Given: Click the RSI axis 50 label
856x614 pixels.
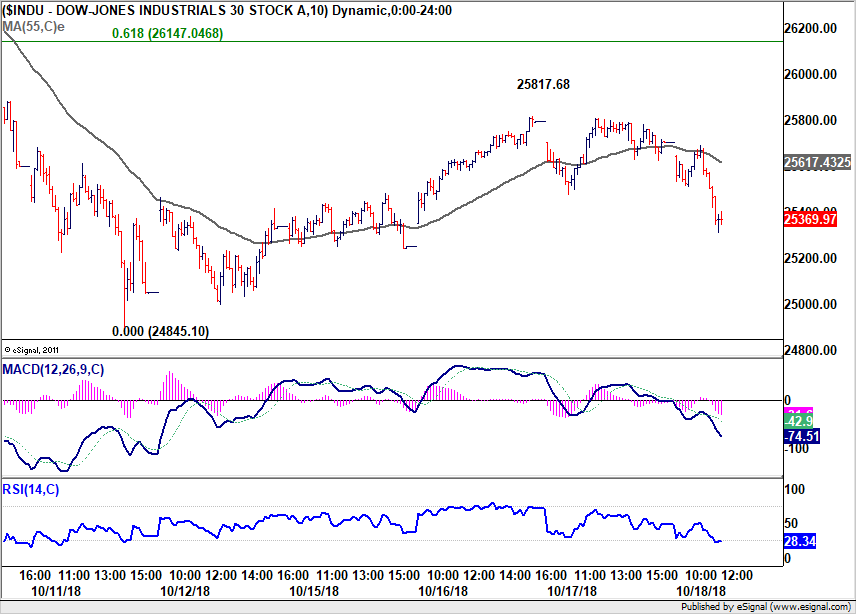Looking at the screenshot, I should point(791,523).
